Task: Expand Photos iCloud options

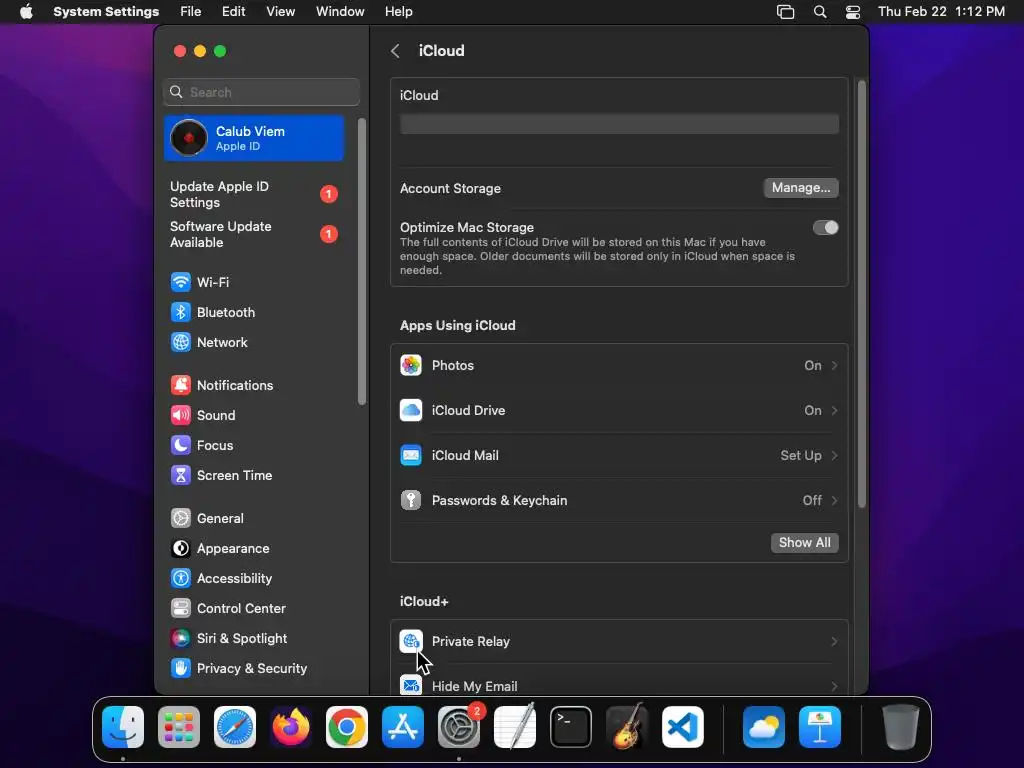Action: click(619, 366)
